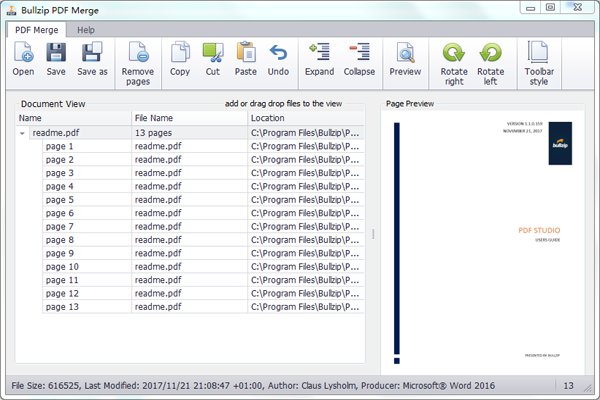Rotate page right

point(454,64)
